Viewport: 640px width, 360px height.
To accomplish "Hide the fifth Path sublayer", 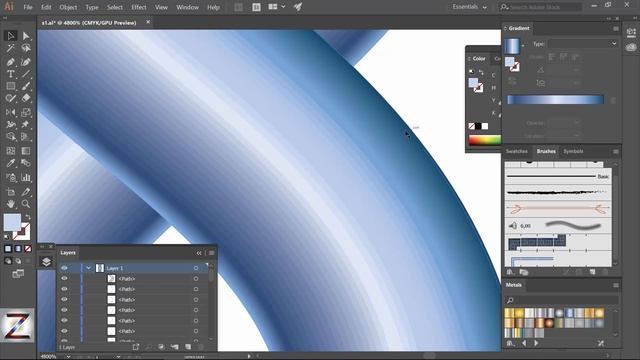I will 64,321.
